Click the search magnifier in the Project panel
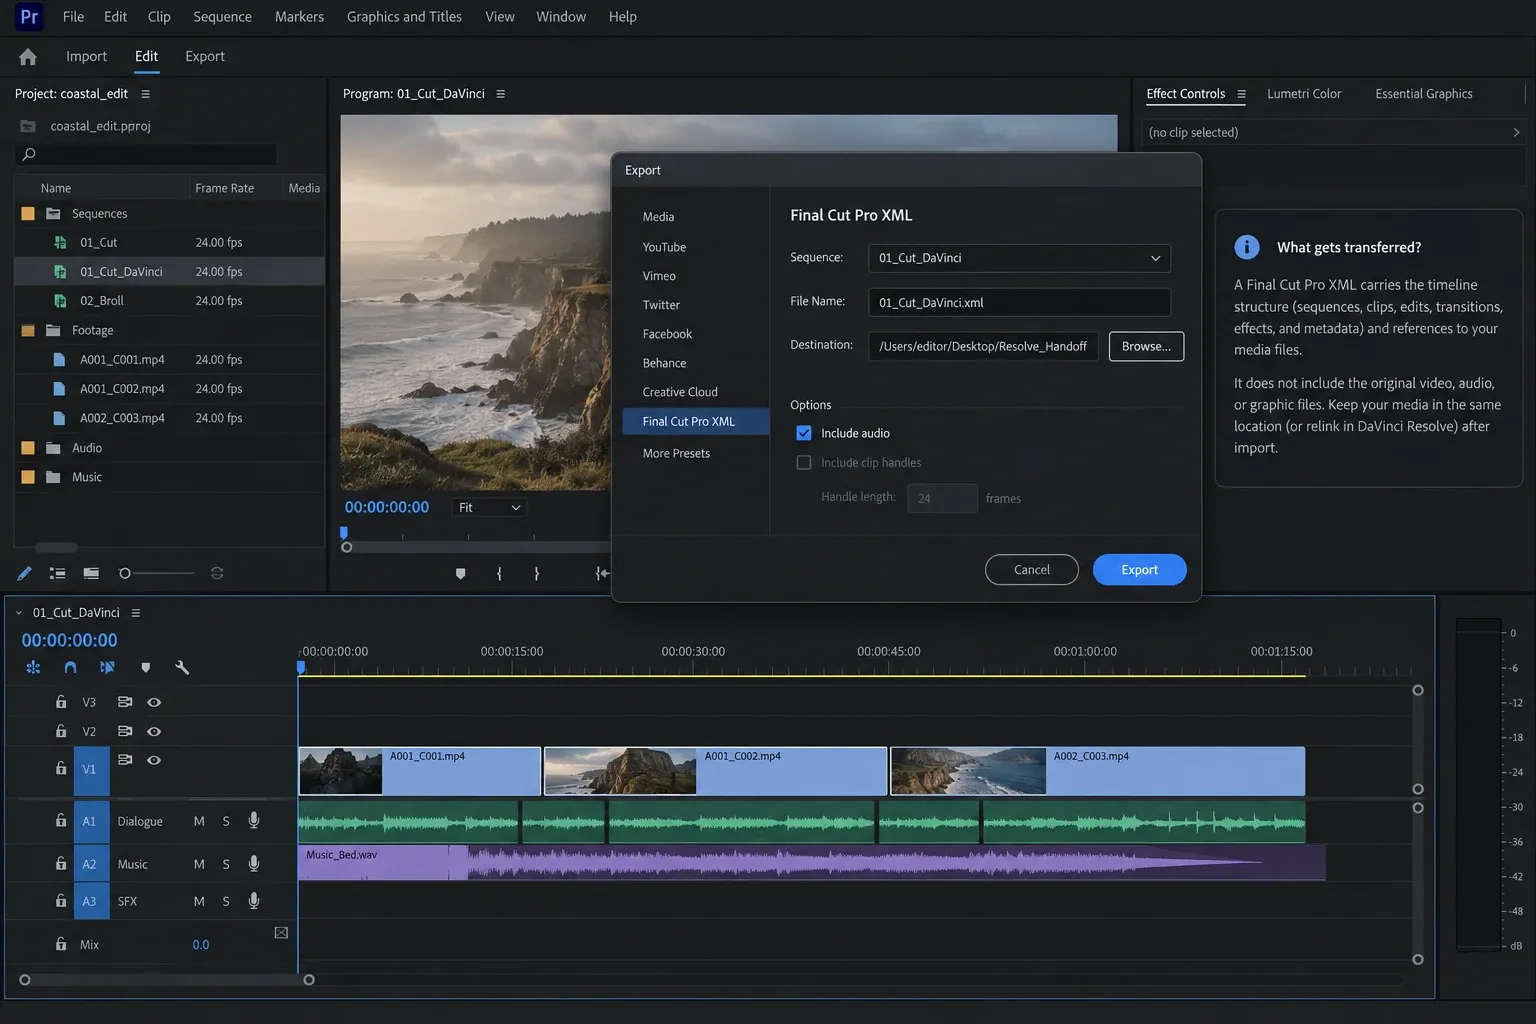The height and width of the screenshot is (1024, 1536). click(x=29, y=154)
